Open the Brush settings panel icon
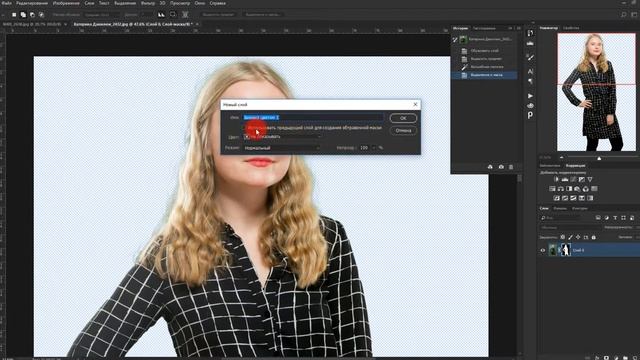 [530, 58]
